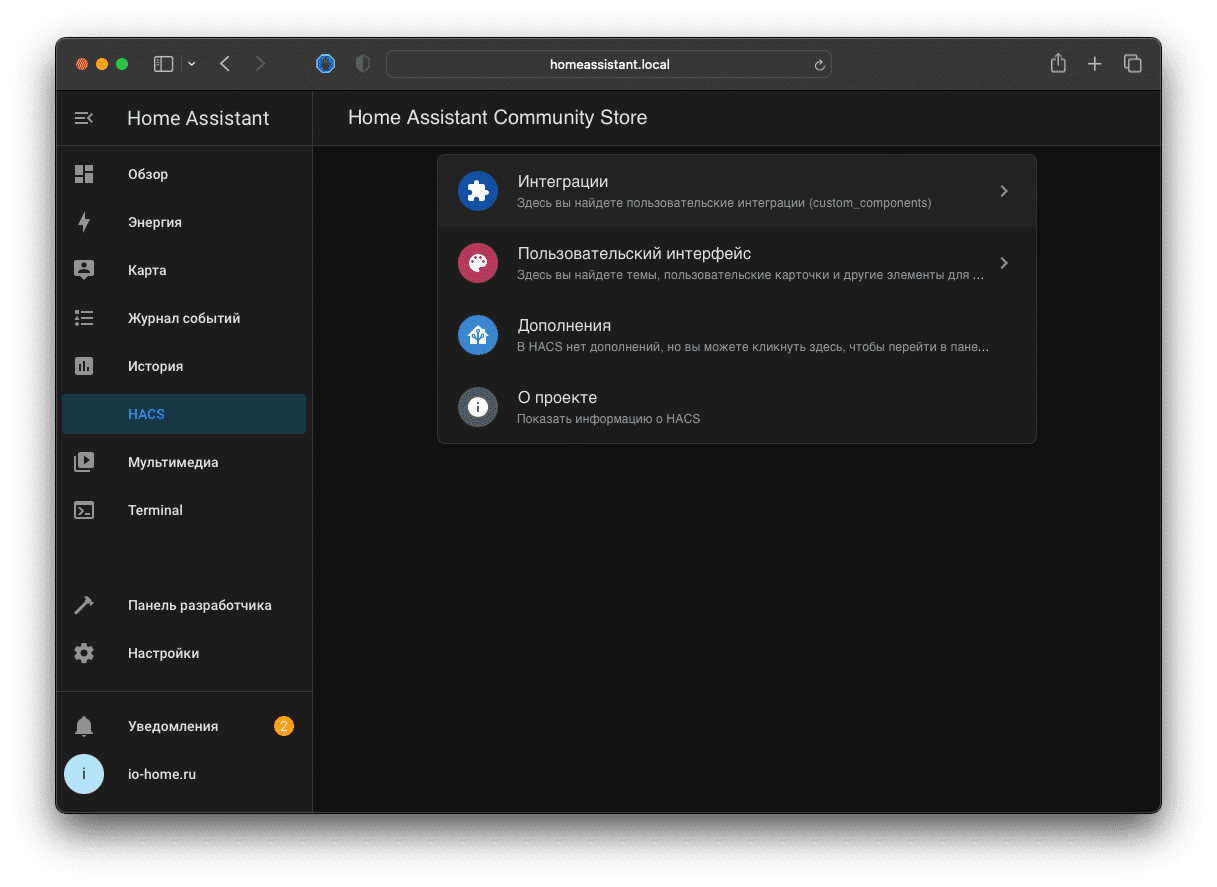Select HACS in the sidebar
Viewport: 1217px width, 887px height.
coord(184,414)
